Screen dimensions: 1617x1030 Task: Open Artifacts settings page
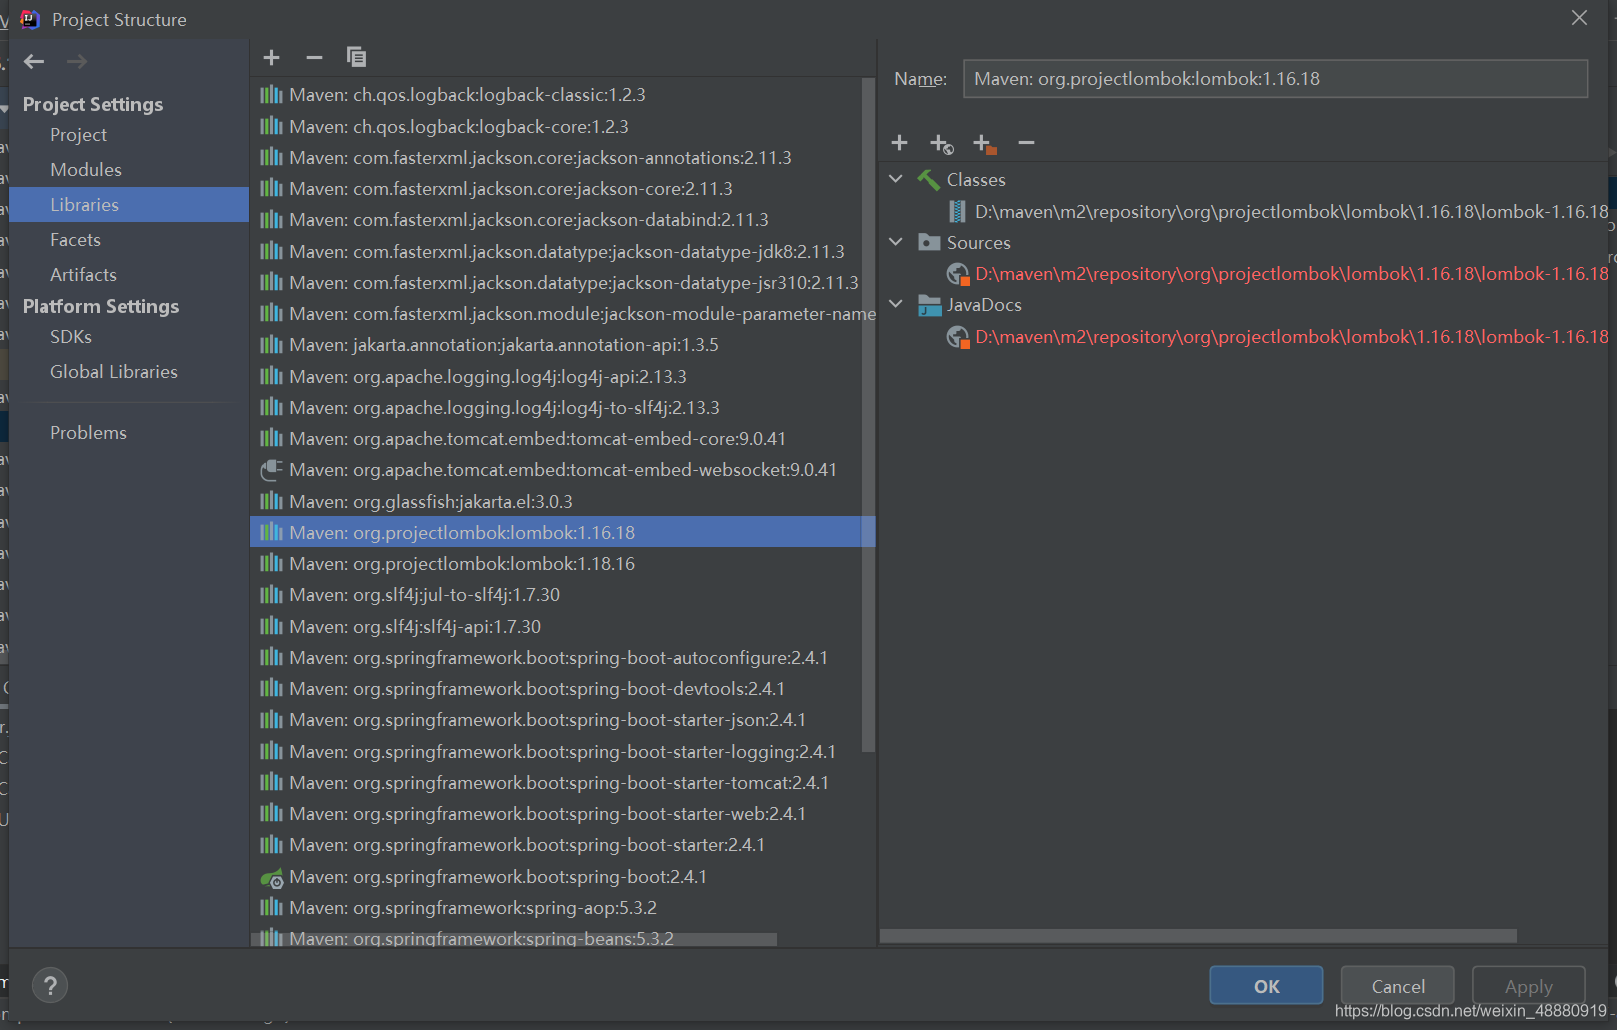[83, 275]
